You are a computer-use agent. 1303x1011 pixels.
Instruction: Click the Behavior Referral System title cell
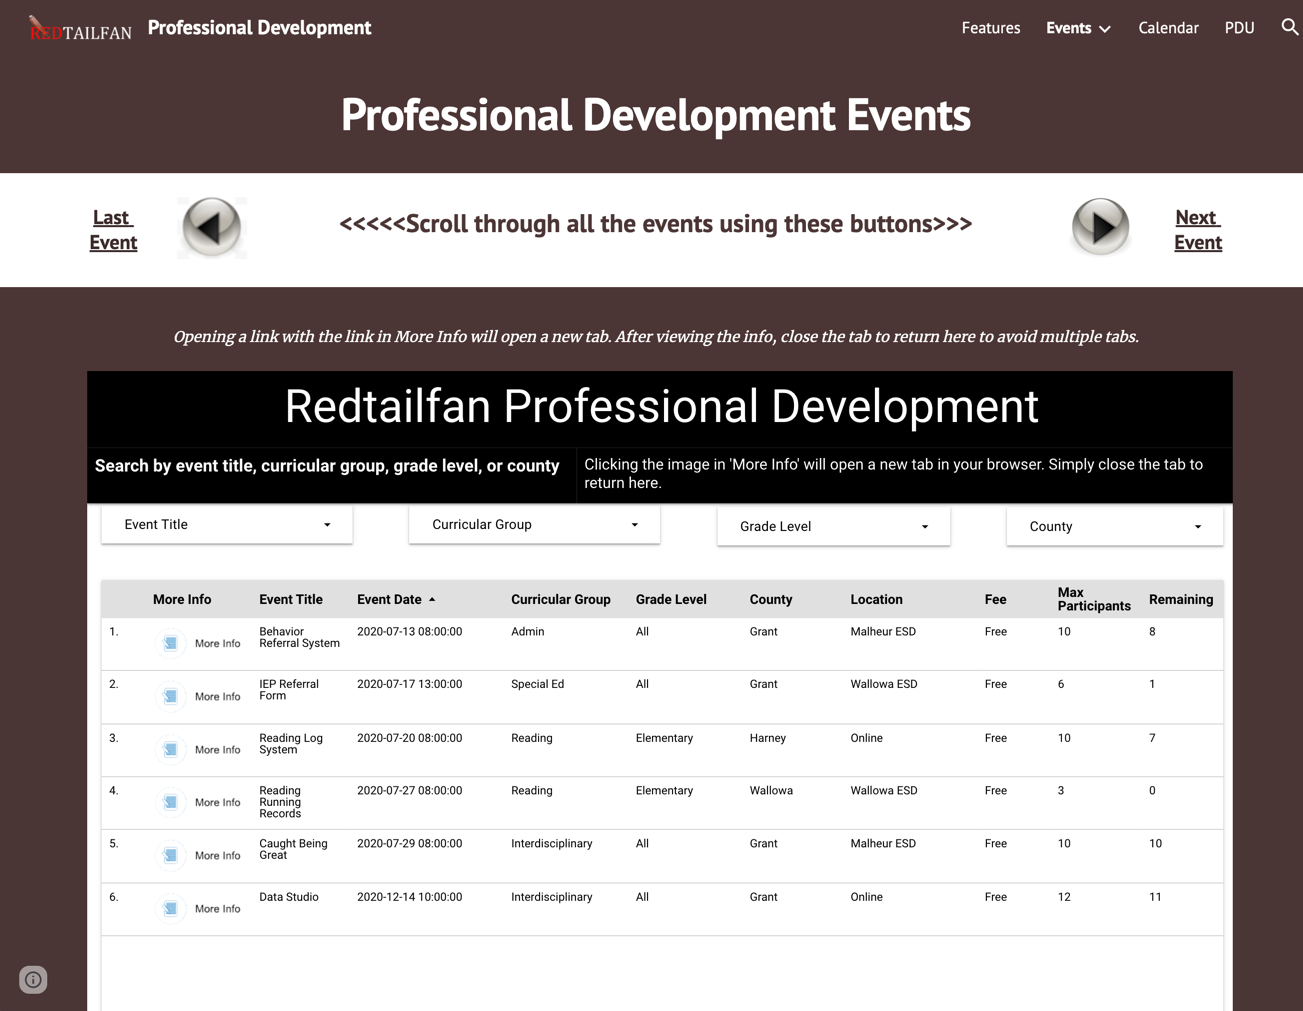click(299, 637)
